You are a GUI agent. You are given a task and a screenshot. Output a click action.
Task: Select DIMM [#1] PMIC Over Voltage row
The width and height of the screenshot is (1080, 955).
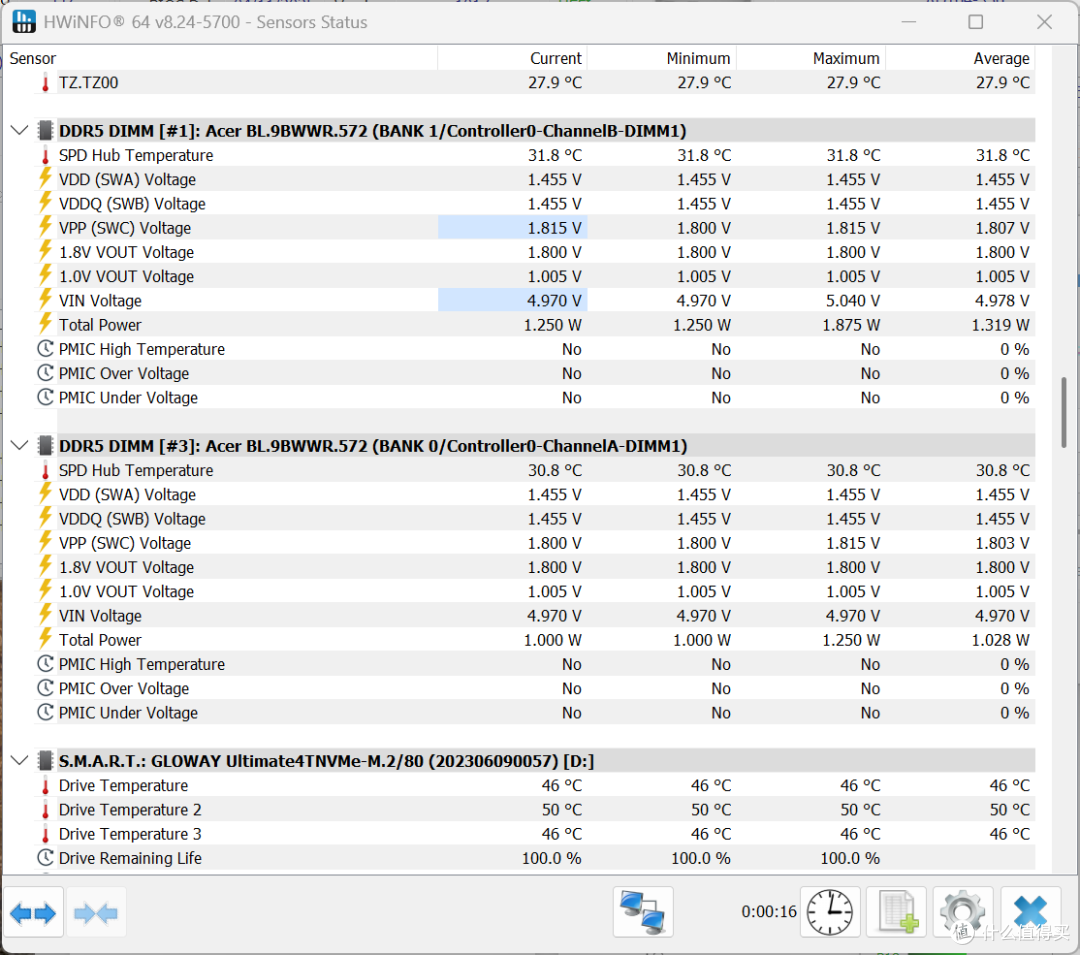point(534,373)
